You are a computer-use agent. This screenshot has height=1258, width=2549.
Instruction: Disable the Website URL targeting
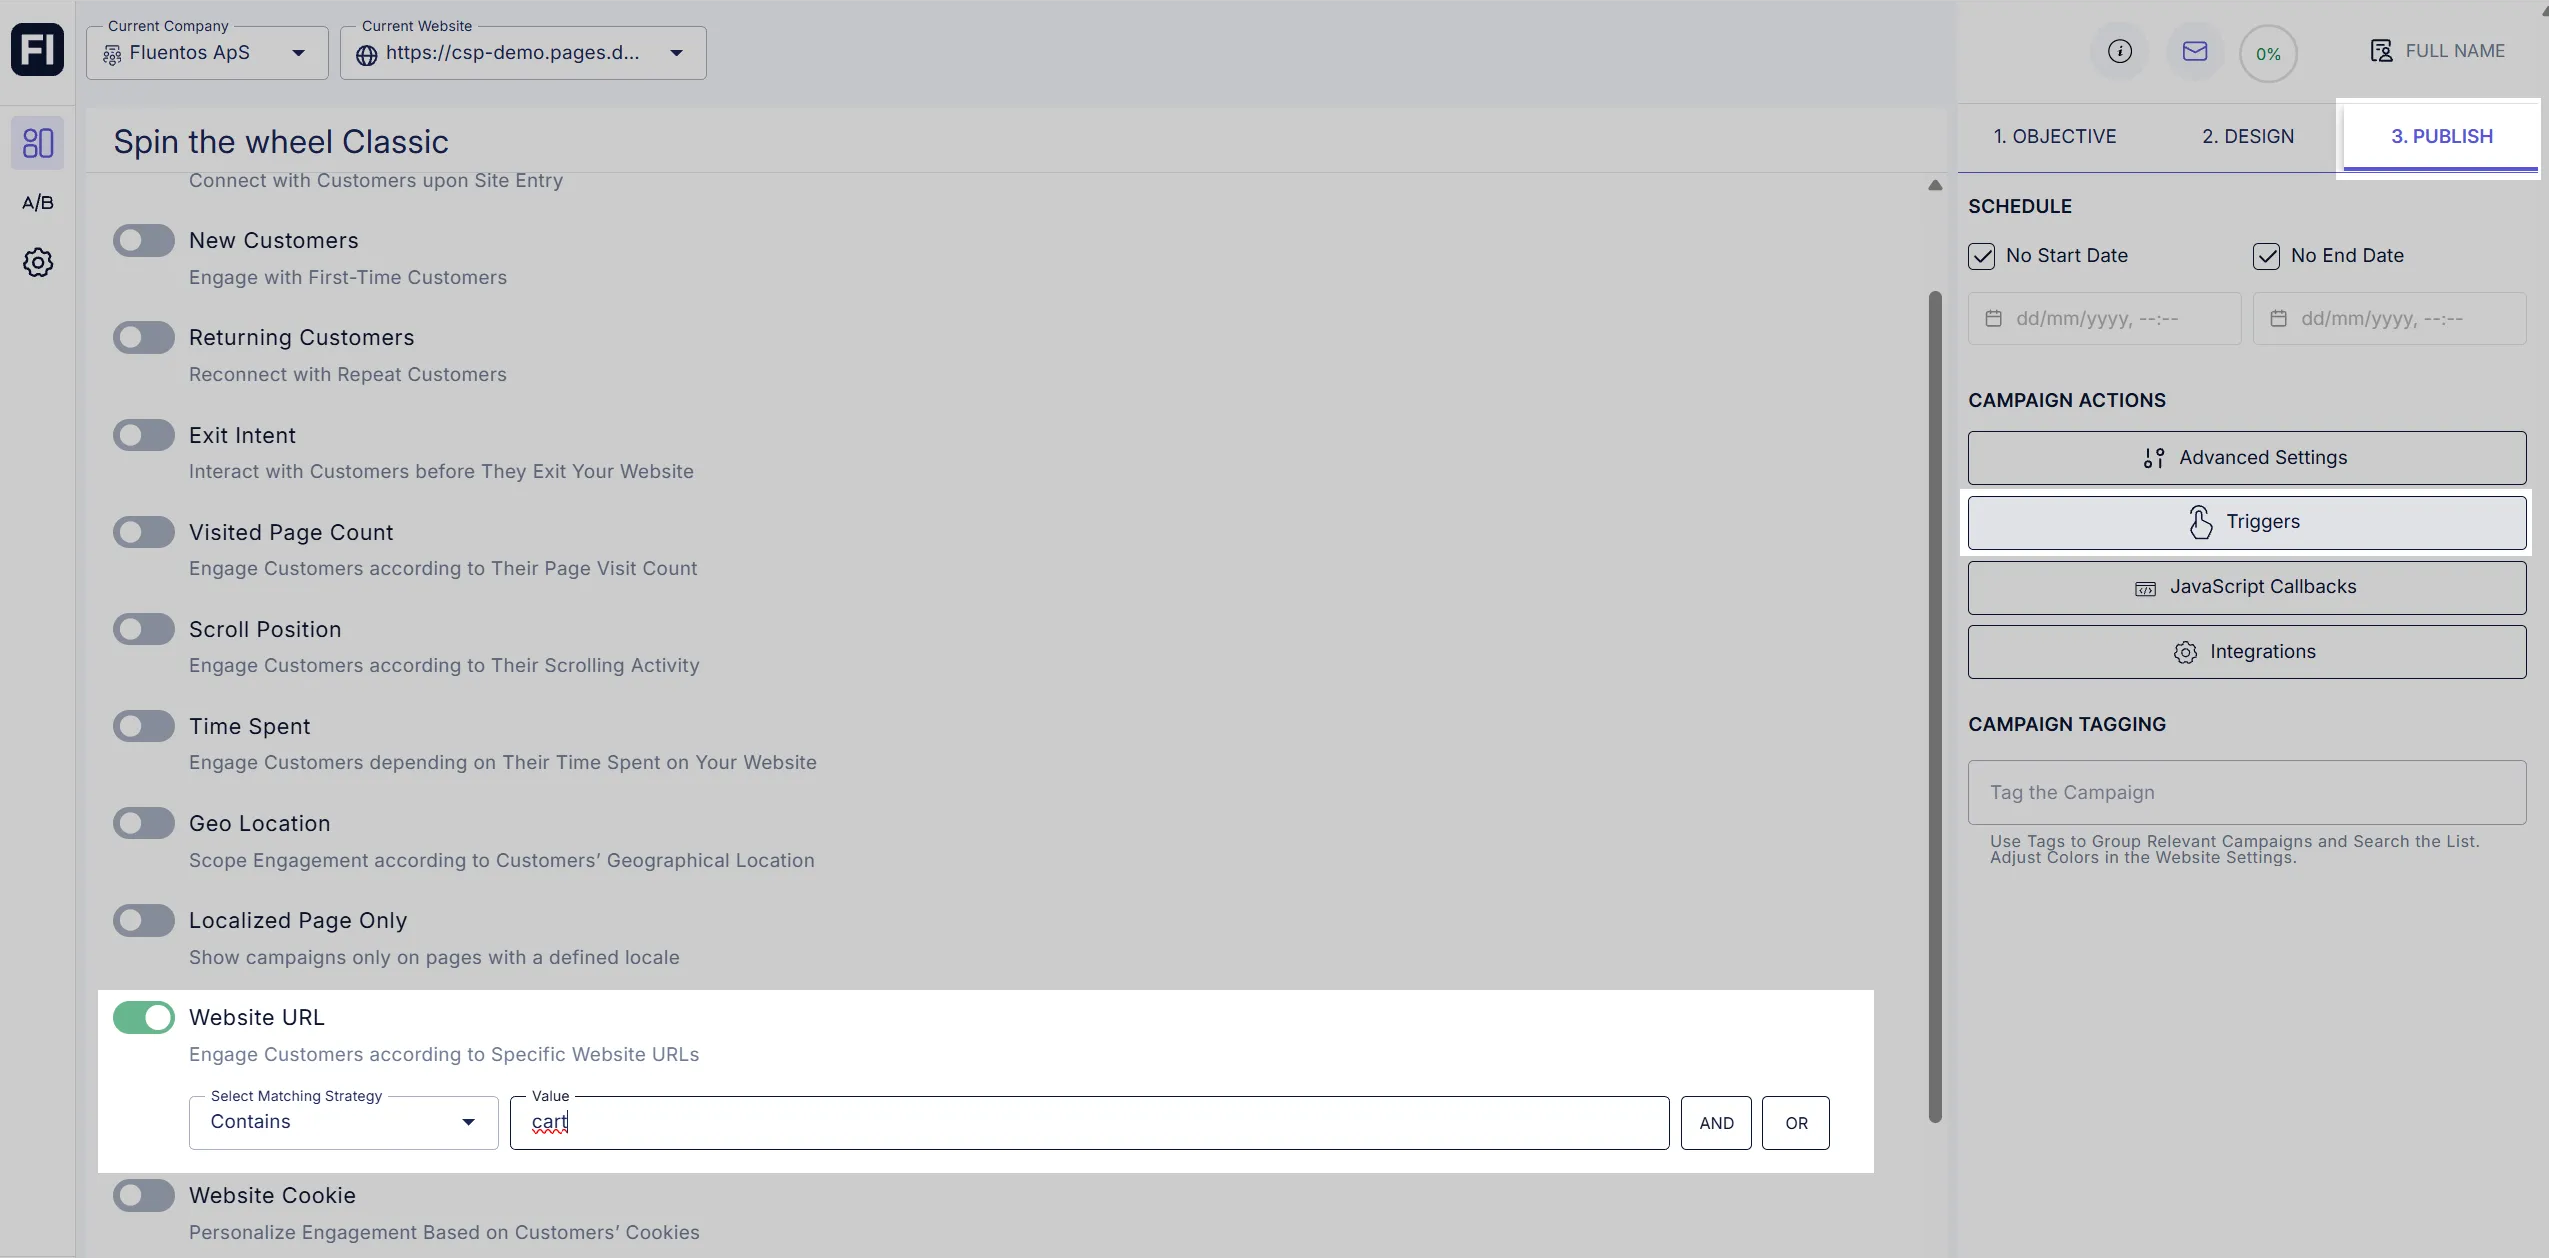click(x=143, y=1016)
